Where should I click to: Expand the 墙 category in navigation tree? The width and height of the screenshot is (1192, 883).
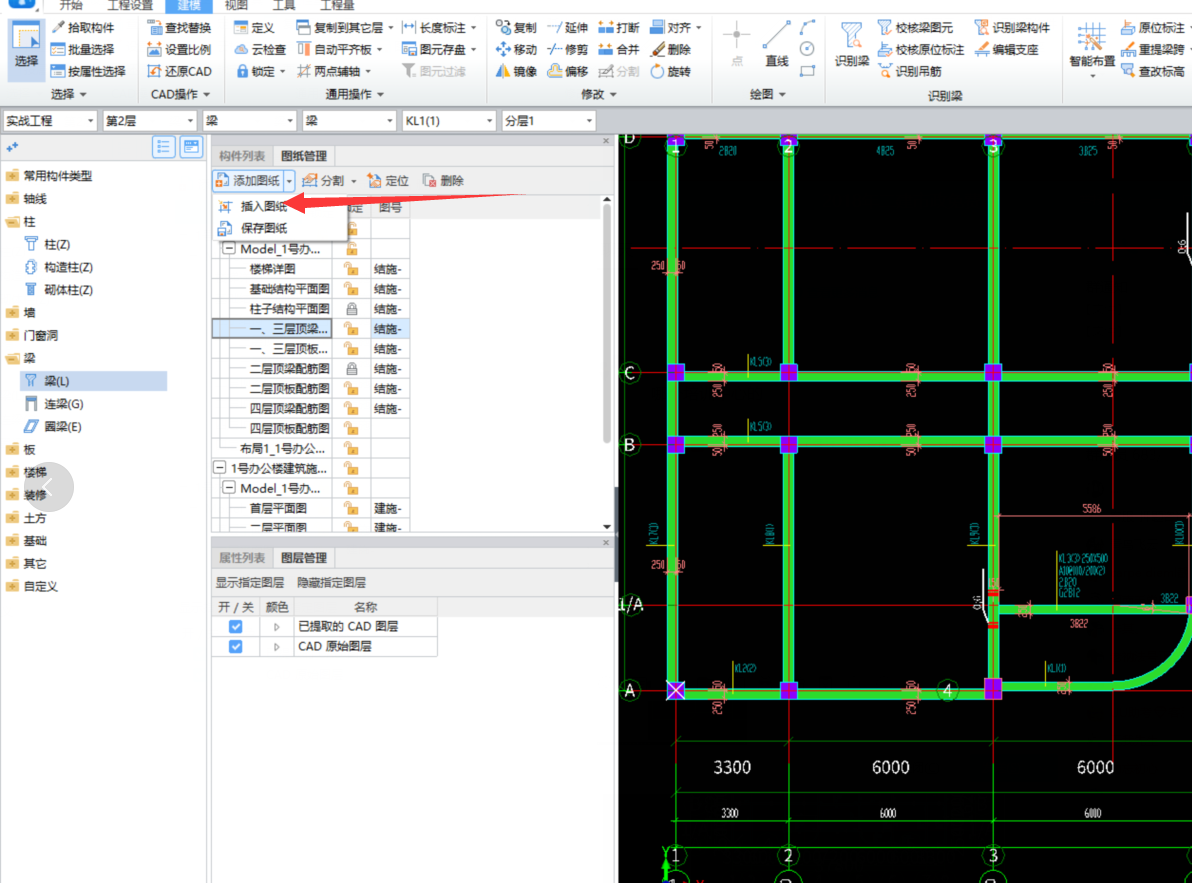click(x=12, y=312)
